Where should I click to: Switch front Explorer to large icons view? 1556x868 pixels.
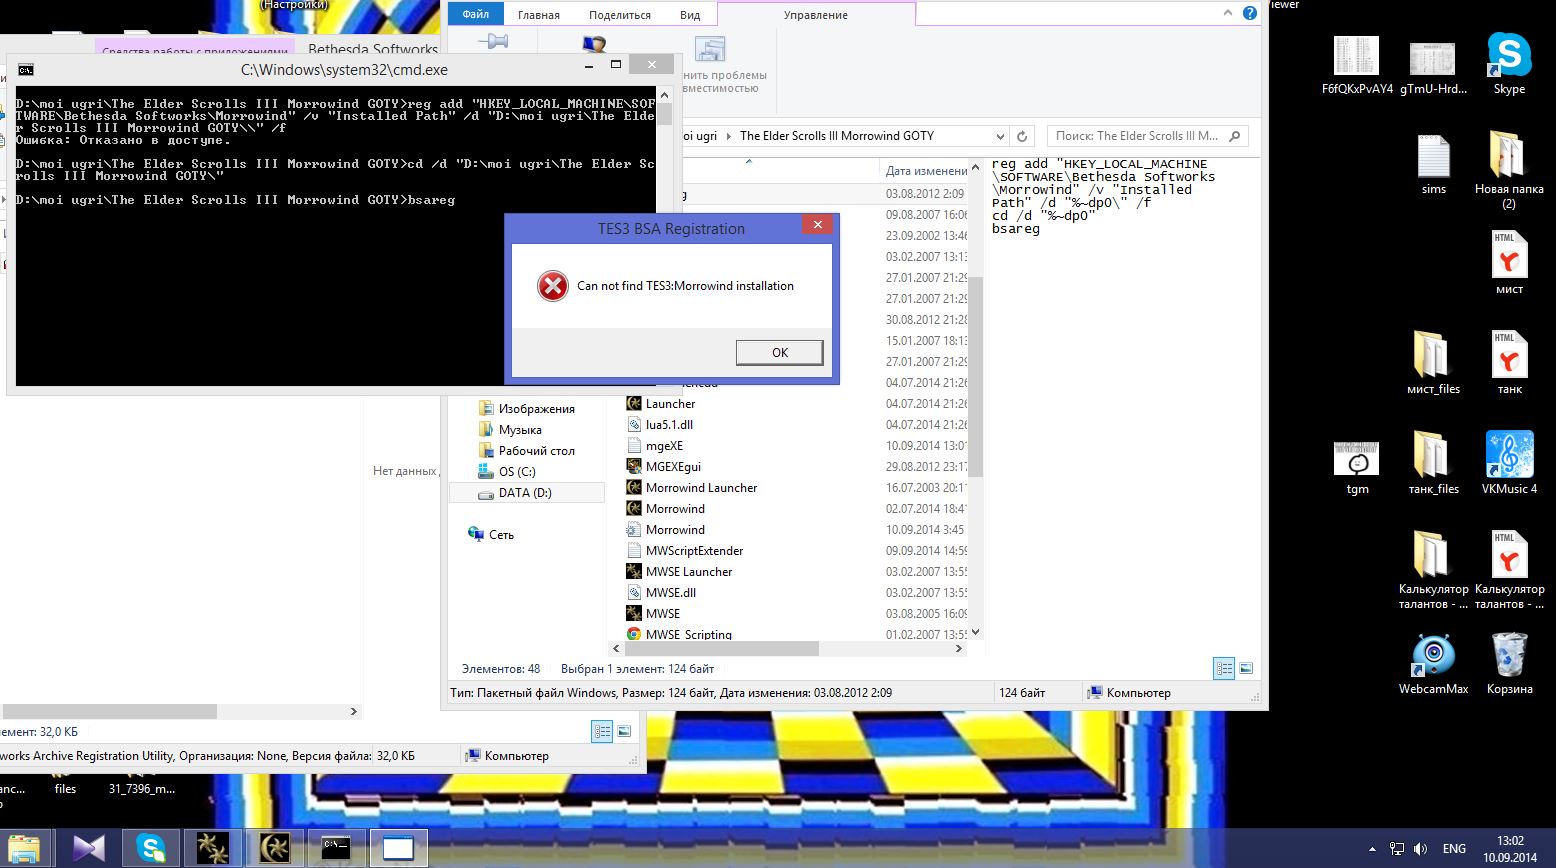pyautogui.click(x=1246, y=669)
